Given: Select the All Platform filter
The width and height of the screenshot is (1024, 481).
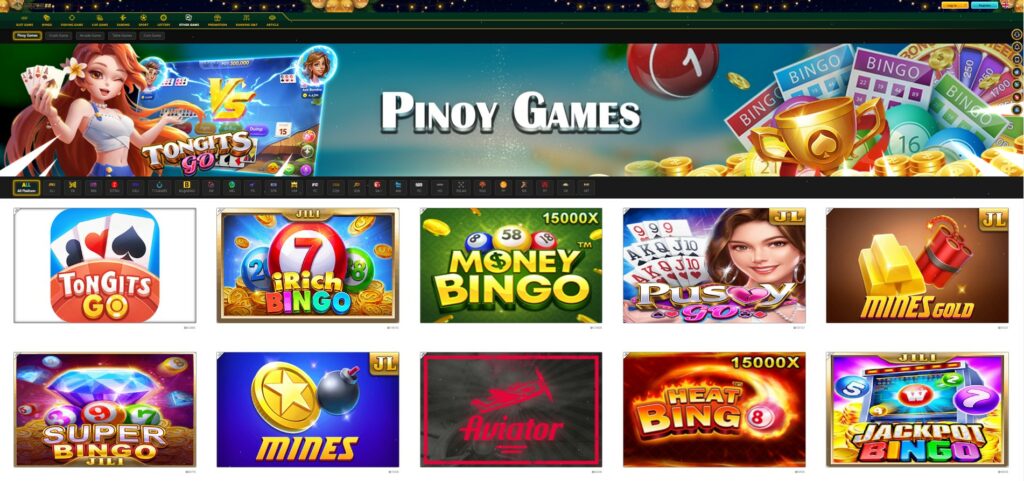Looking at the screenshot, I should tap(26, 187).
